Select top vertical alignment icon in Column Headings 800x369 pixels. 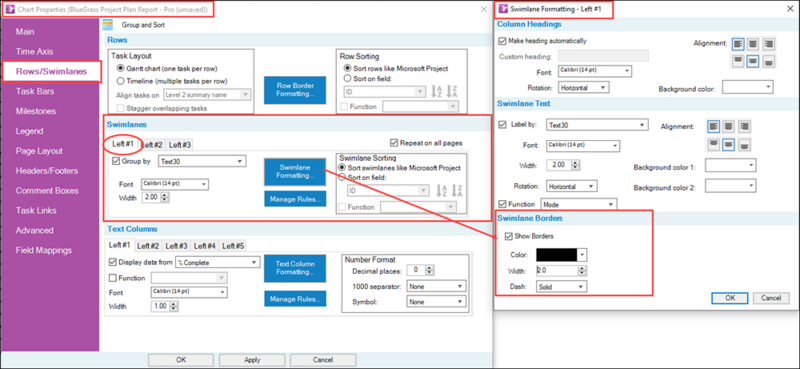click(x=738, y=61)
